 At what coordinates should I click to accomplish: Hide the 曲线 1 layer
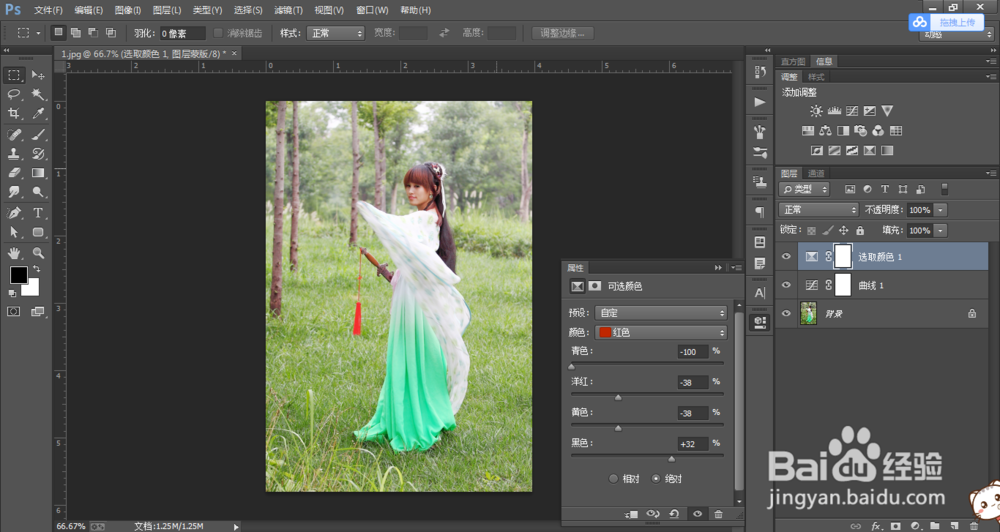pos(786,285)
